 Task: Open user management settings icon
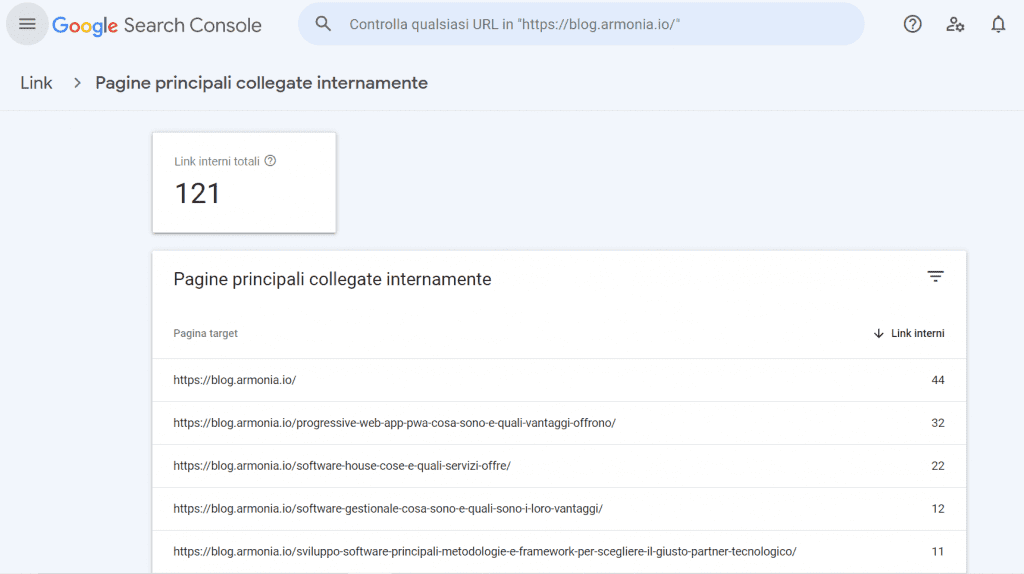[x=955, y=24]
